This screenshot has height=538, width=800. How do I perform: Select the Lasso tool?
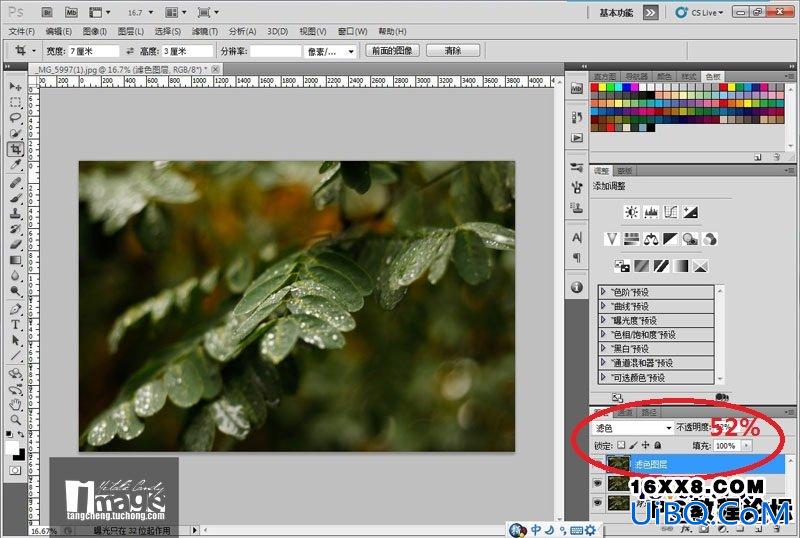[15, 118]
